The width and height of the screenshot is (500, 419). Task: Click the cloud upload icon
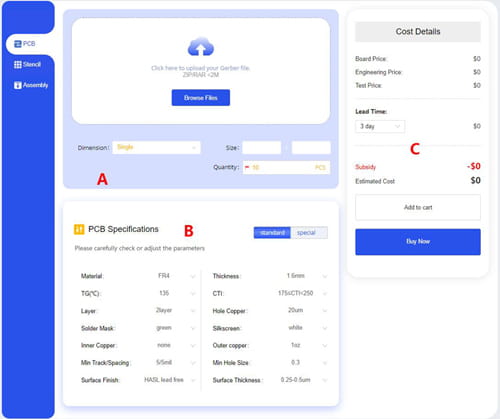[x=201, y=46]
